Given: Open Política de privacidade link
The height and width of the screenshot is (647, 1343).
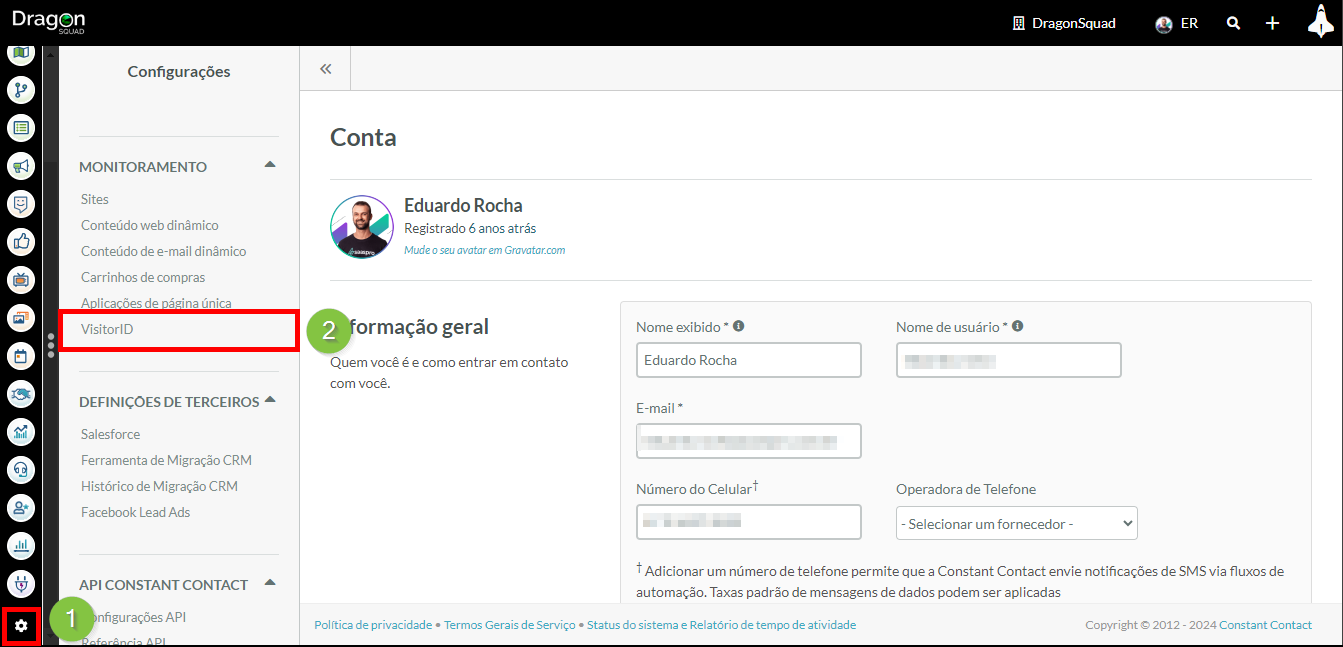Looking at the screenshot, I should pos(373,625).
